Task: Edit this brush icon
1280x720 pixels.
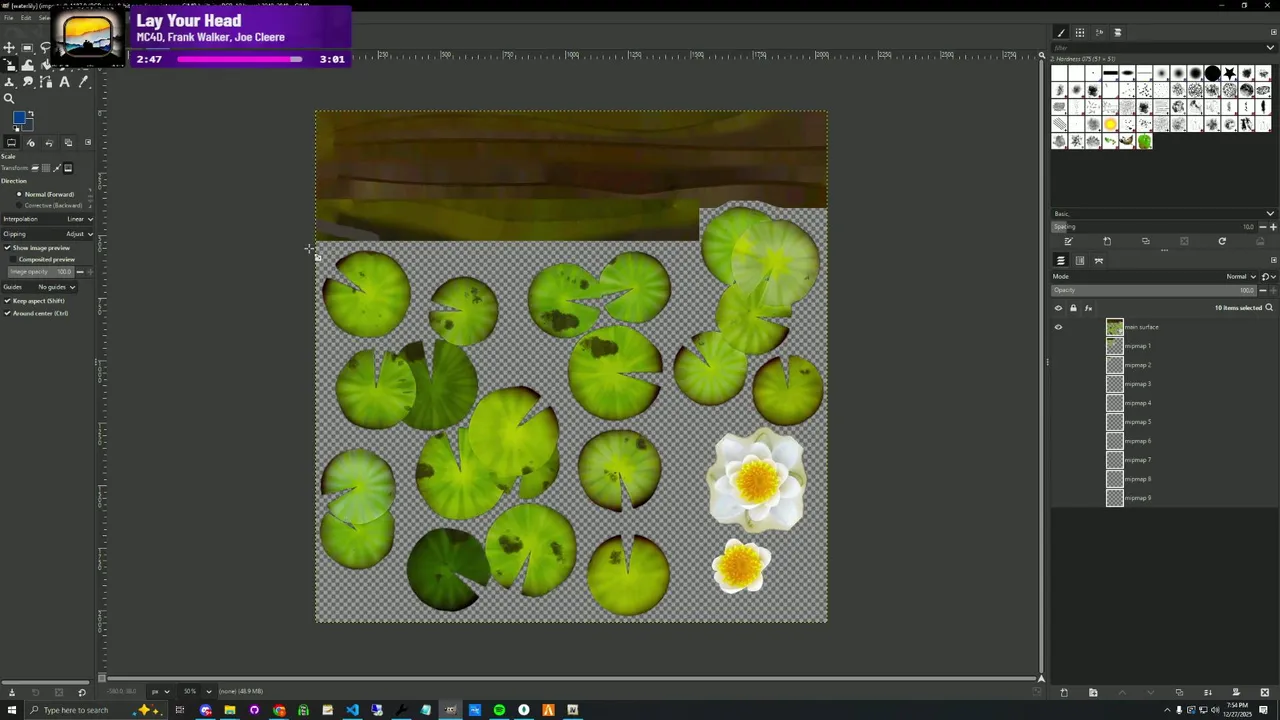Action: (1068, 241)
